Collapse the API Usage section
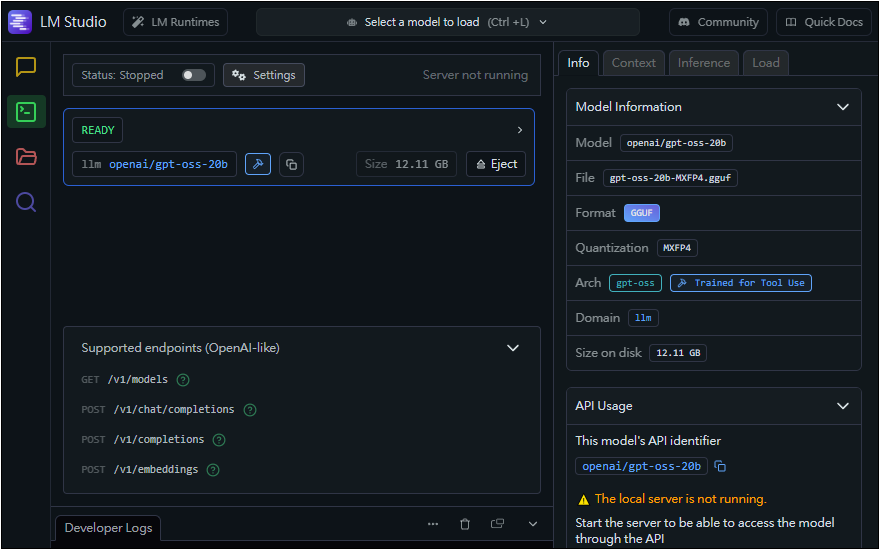The width and height of the screenshot is (880, 550). coord(842,406)
